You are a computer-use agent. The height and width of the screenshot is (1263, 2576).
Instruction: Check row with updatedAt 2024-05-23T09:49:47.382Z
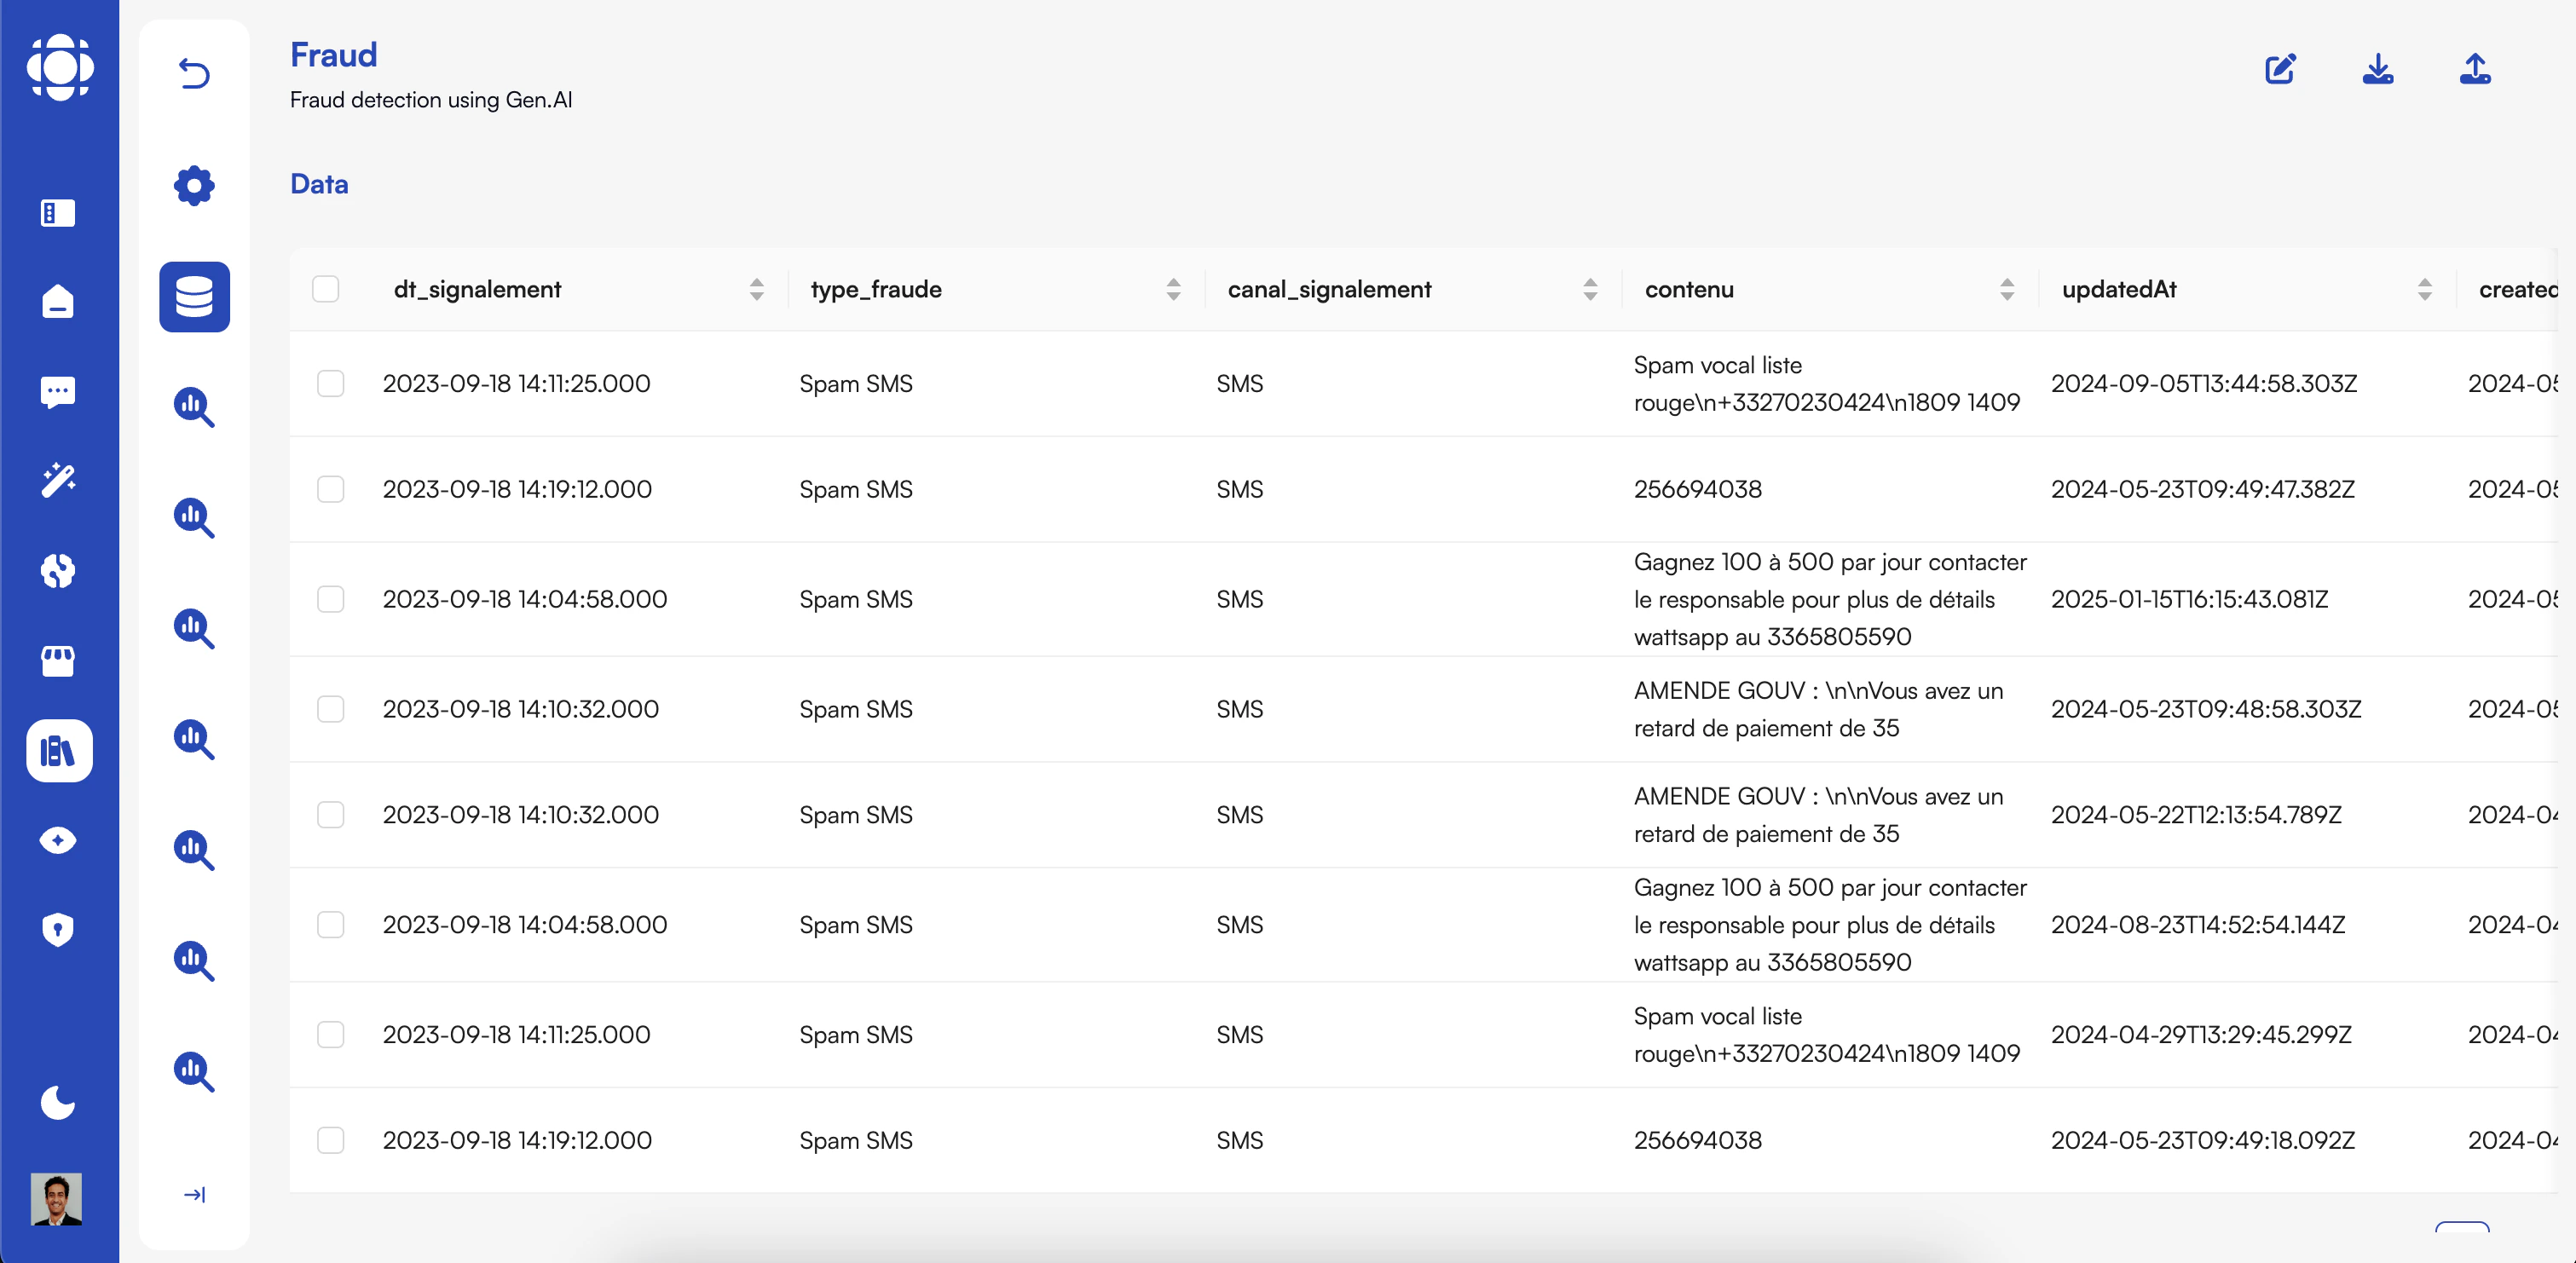pos(331,489)
